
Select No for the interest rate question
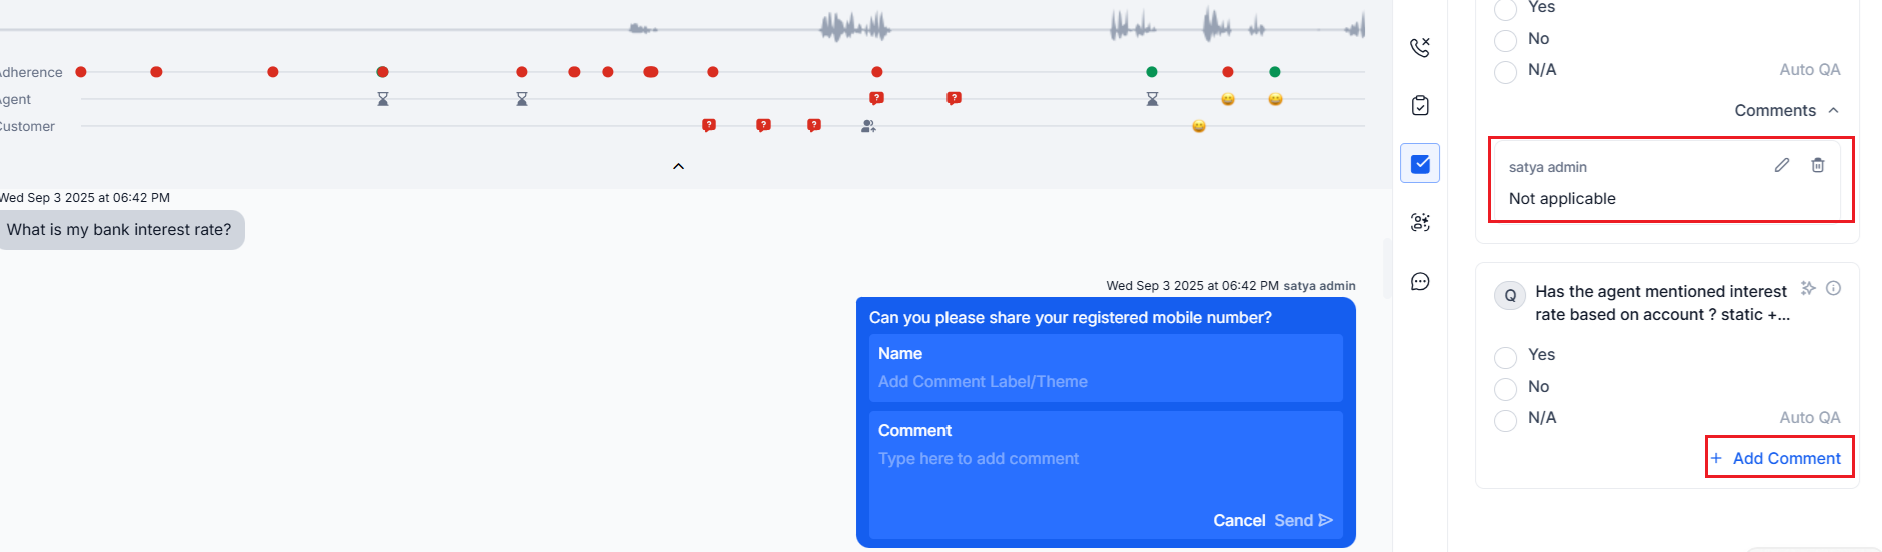[x=1505, y=388]
